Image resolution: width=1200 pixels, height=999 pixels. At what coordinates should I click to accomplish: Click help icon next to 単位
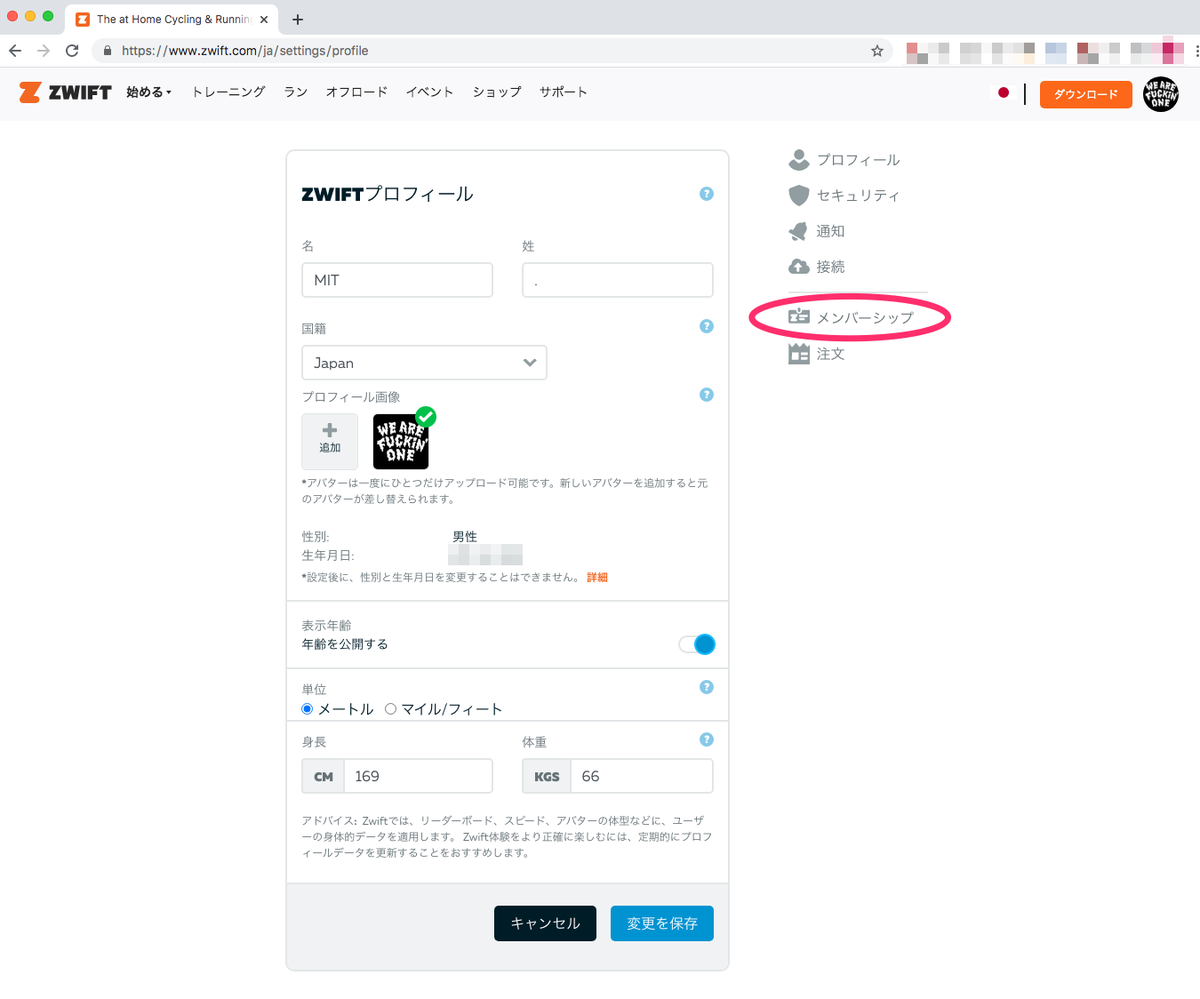coord(707,687)
